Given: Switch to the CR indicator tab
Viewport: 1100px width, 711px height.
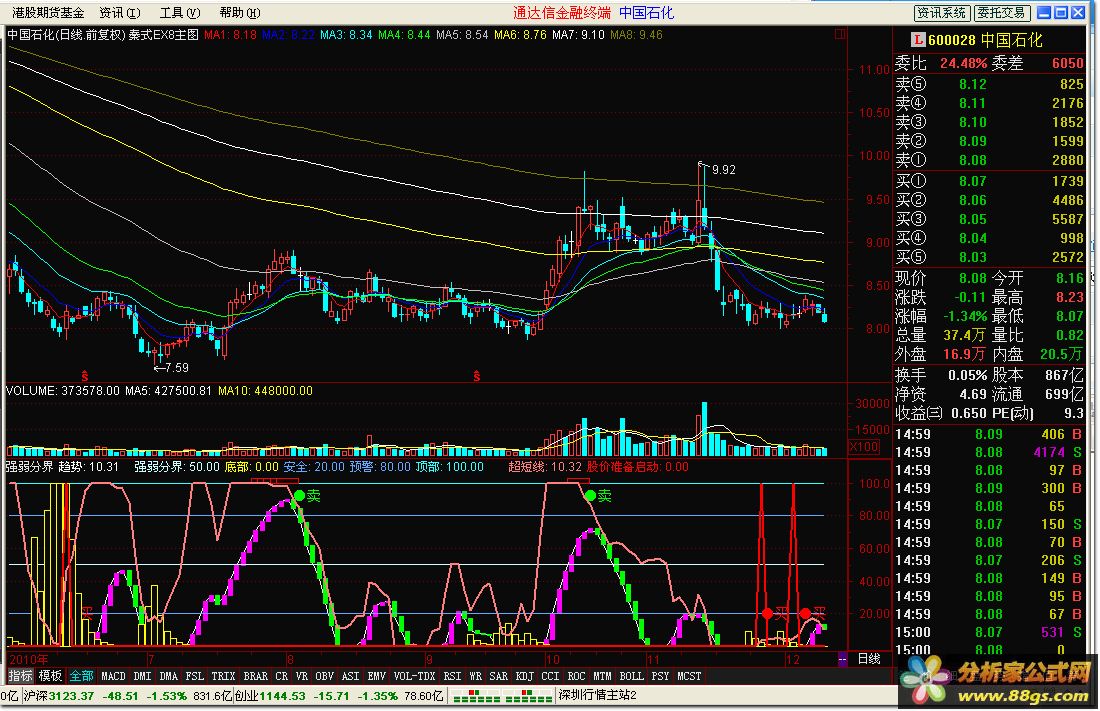Looking at the screenshot, I should coord(281,676).
